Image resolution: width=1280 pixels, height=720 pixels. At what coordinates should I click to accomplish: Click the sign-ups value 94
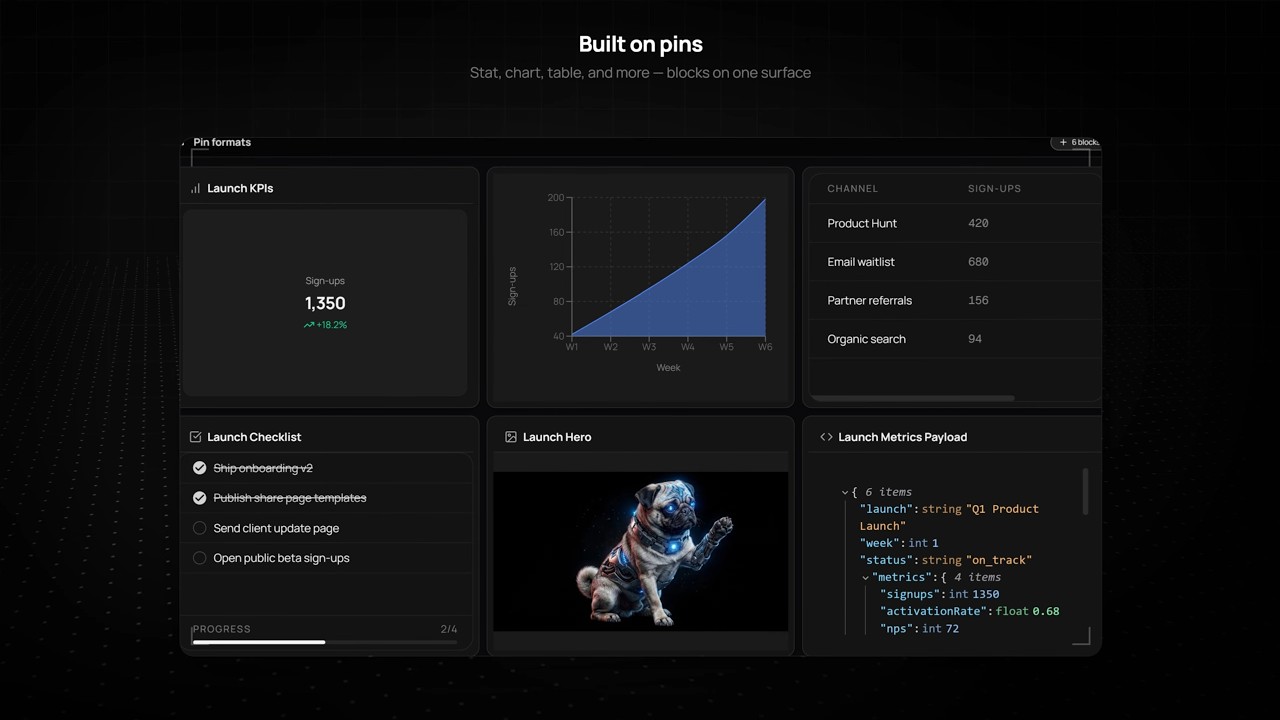click(x=975, y=339)
